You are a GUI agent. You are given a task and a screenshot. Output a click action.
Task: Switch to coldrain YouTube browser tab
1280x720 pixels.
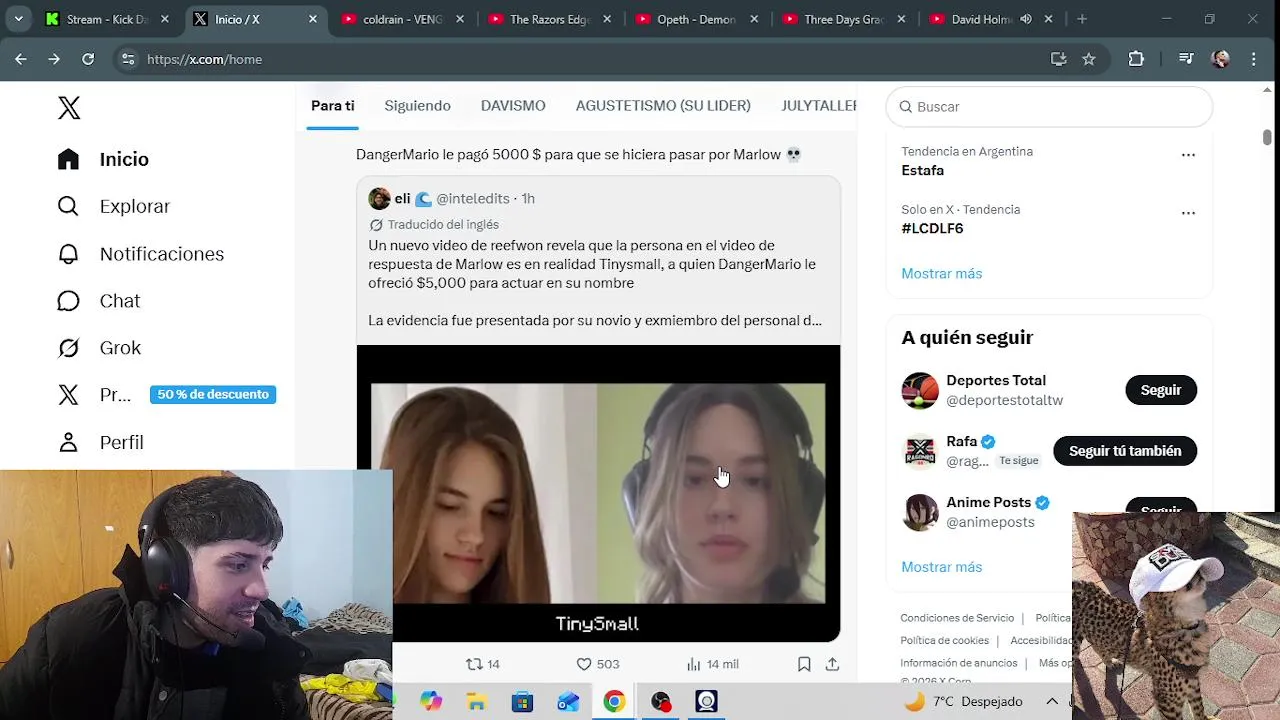pyautogui.click(x=404, y=19)
